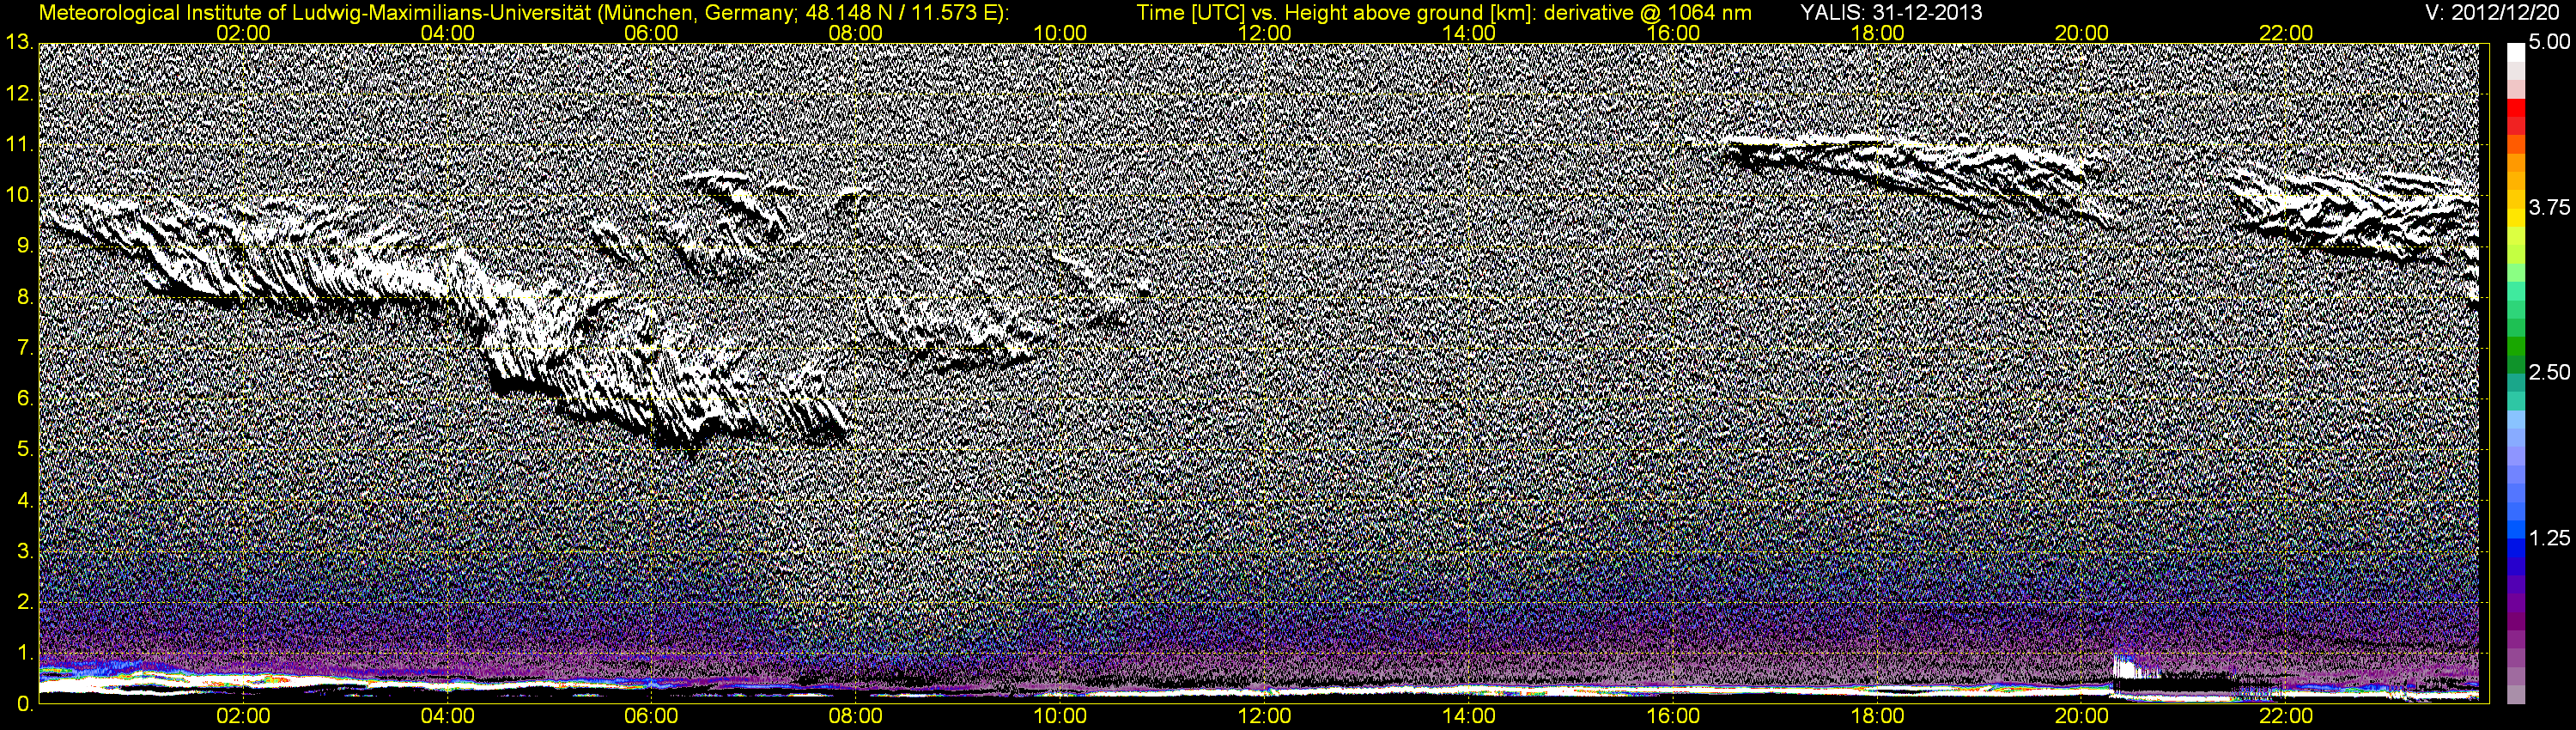Screen dimensions: 2576x730
Task: Click the 9 km height axis label
Action: coord(24,246)
